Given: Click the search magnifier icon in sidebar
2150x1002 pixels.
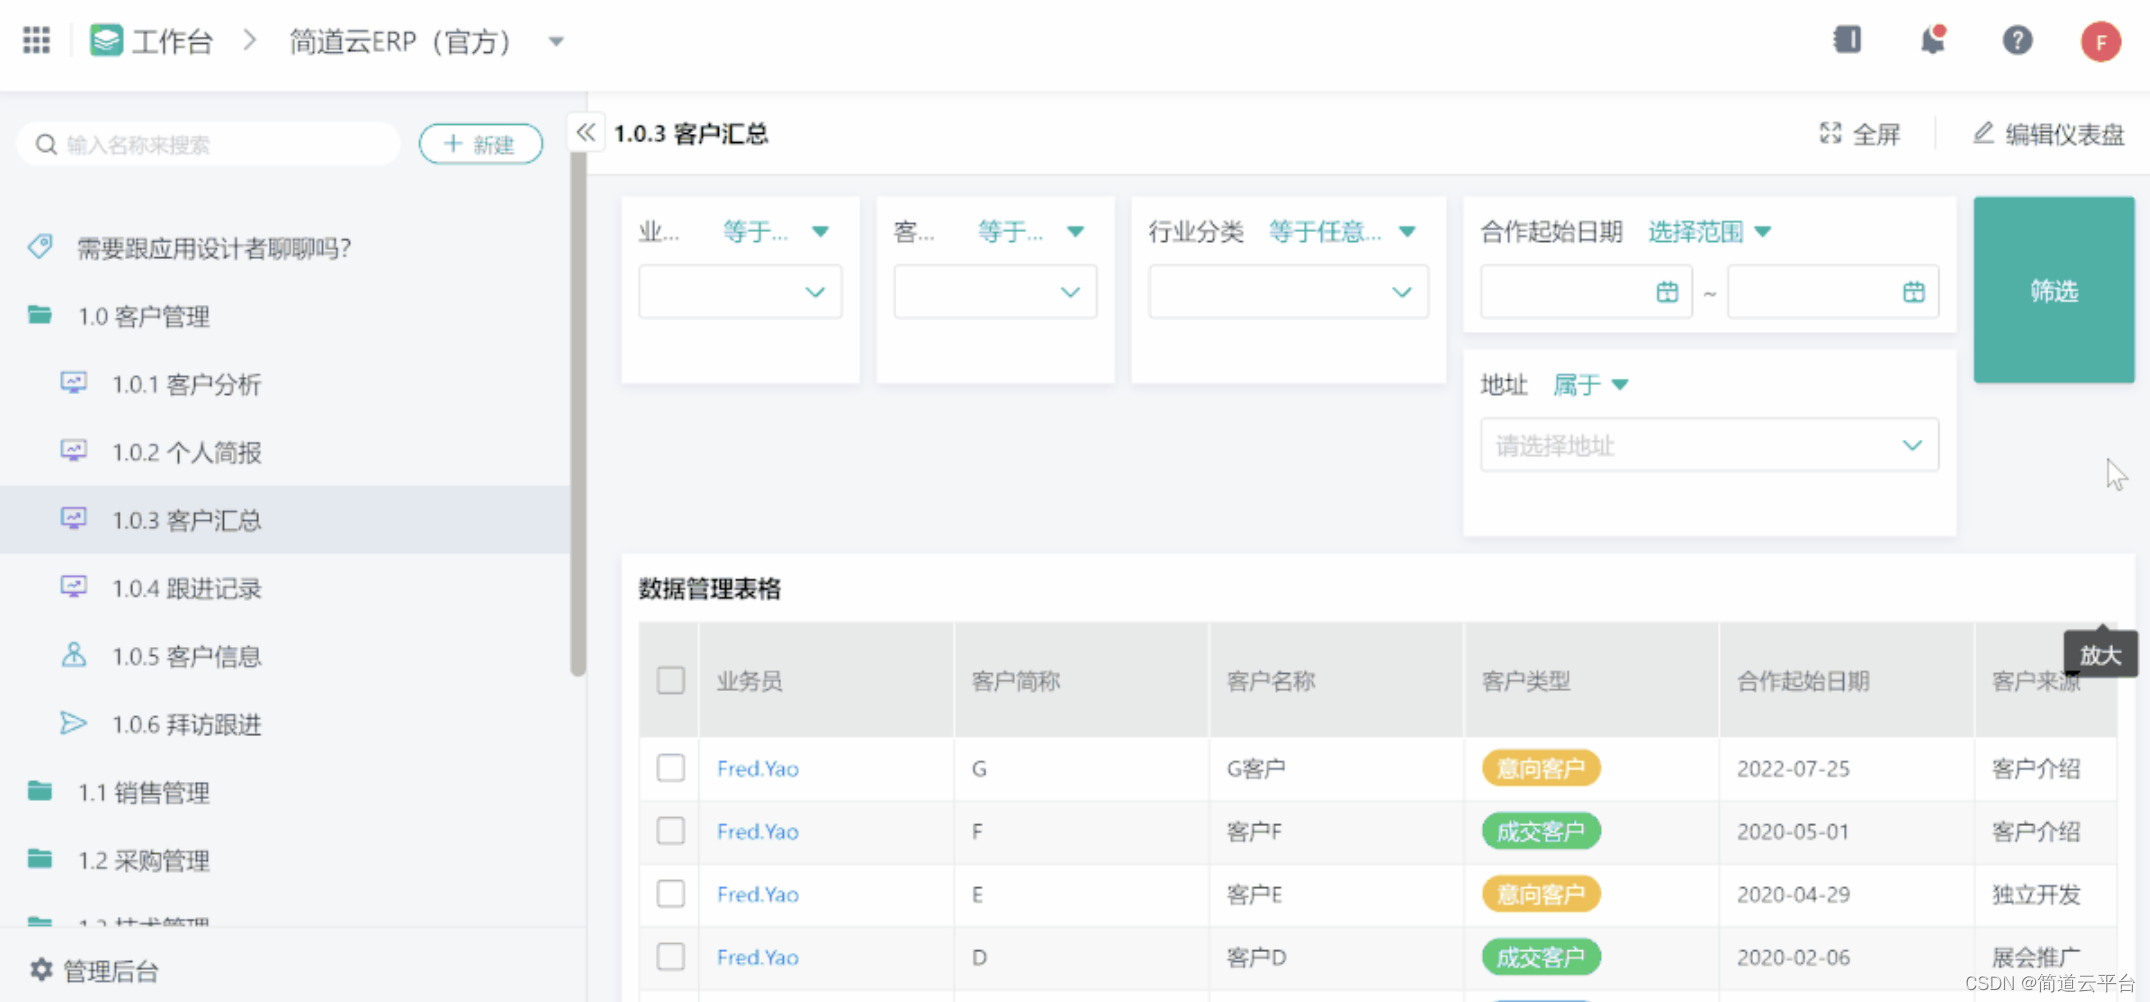Looking at the screenshot, I should coord(46,145).
